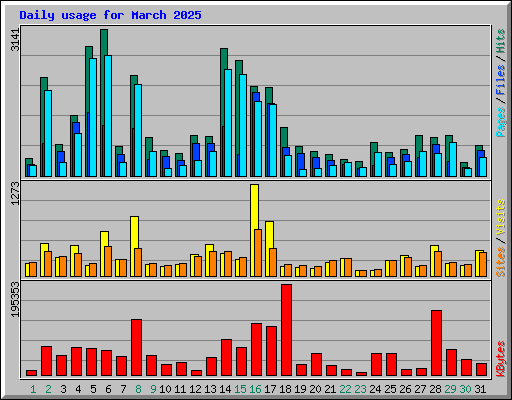This screenshot has height=400, width=512.
Task: Click the orange Sites legend label
Action: [501, 262]
